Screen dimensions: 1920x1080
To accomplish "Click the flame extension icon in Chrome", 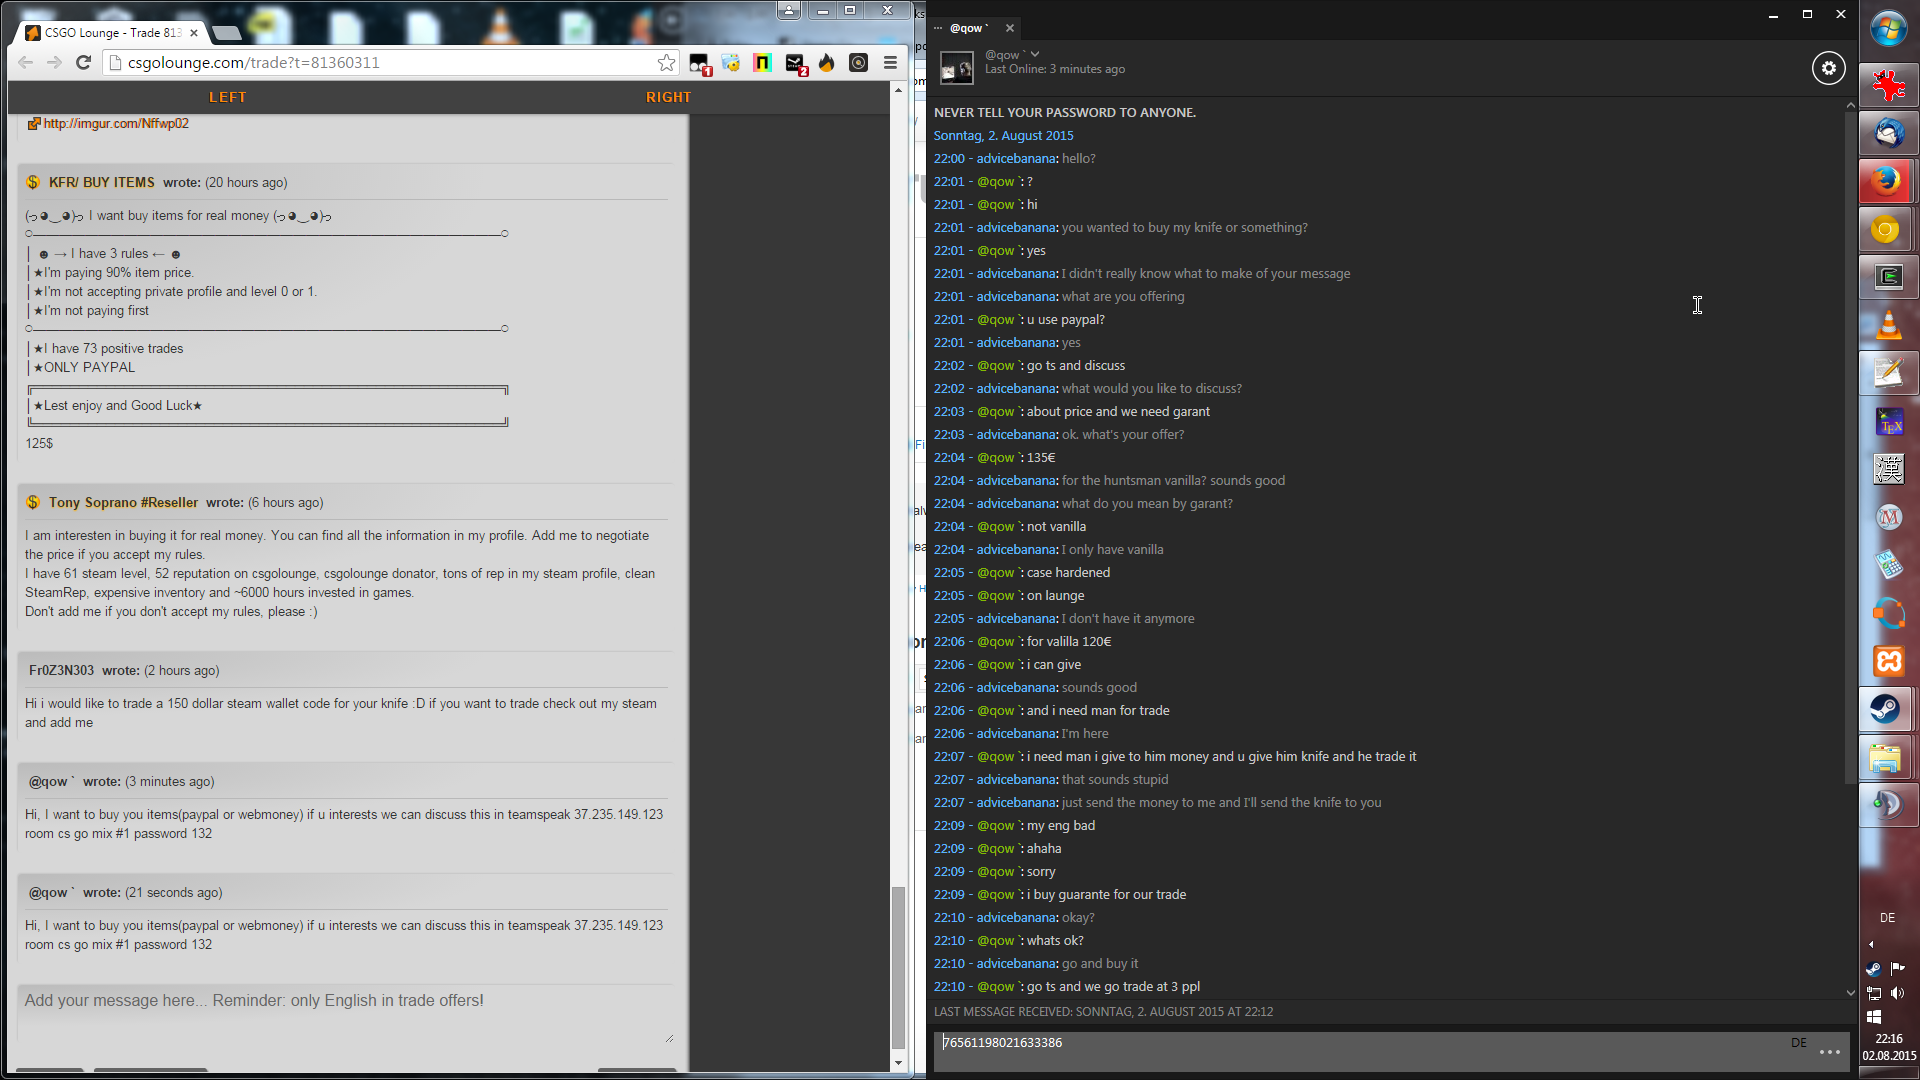I will click(826, 63).
